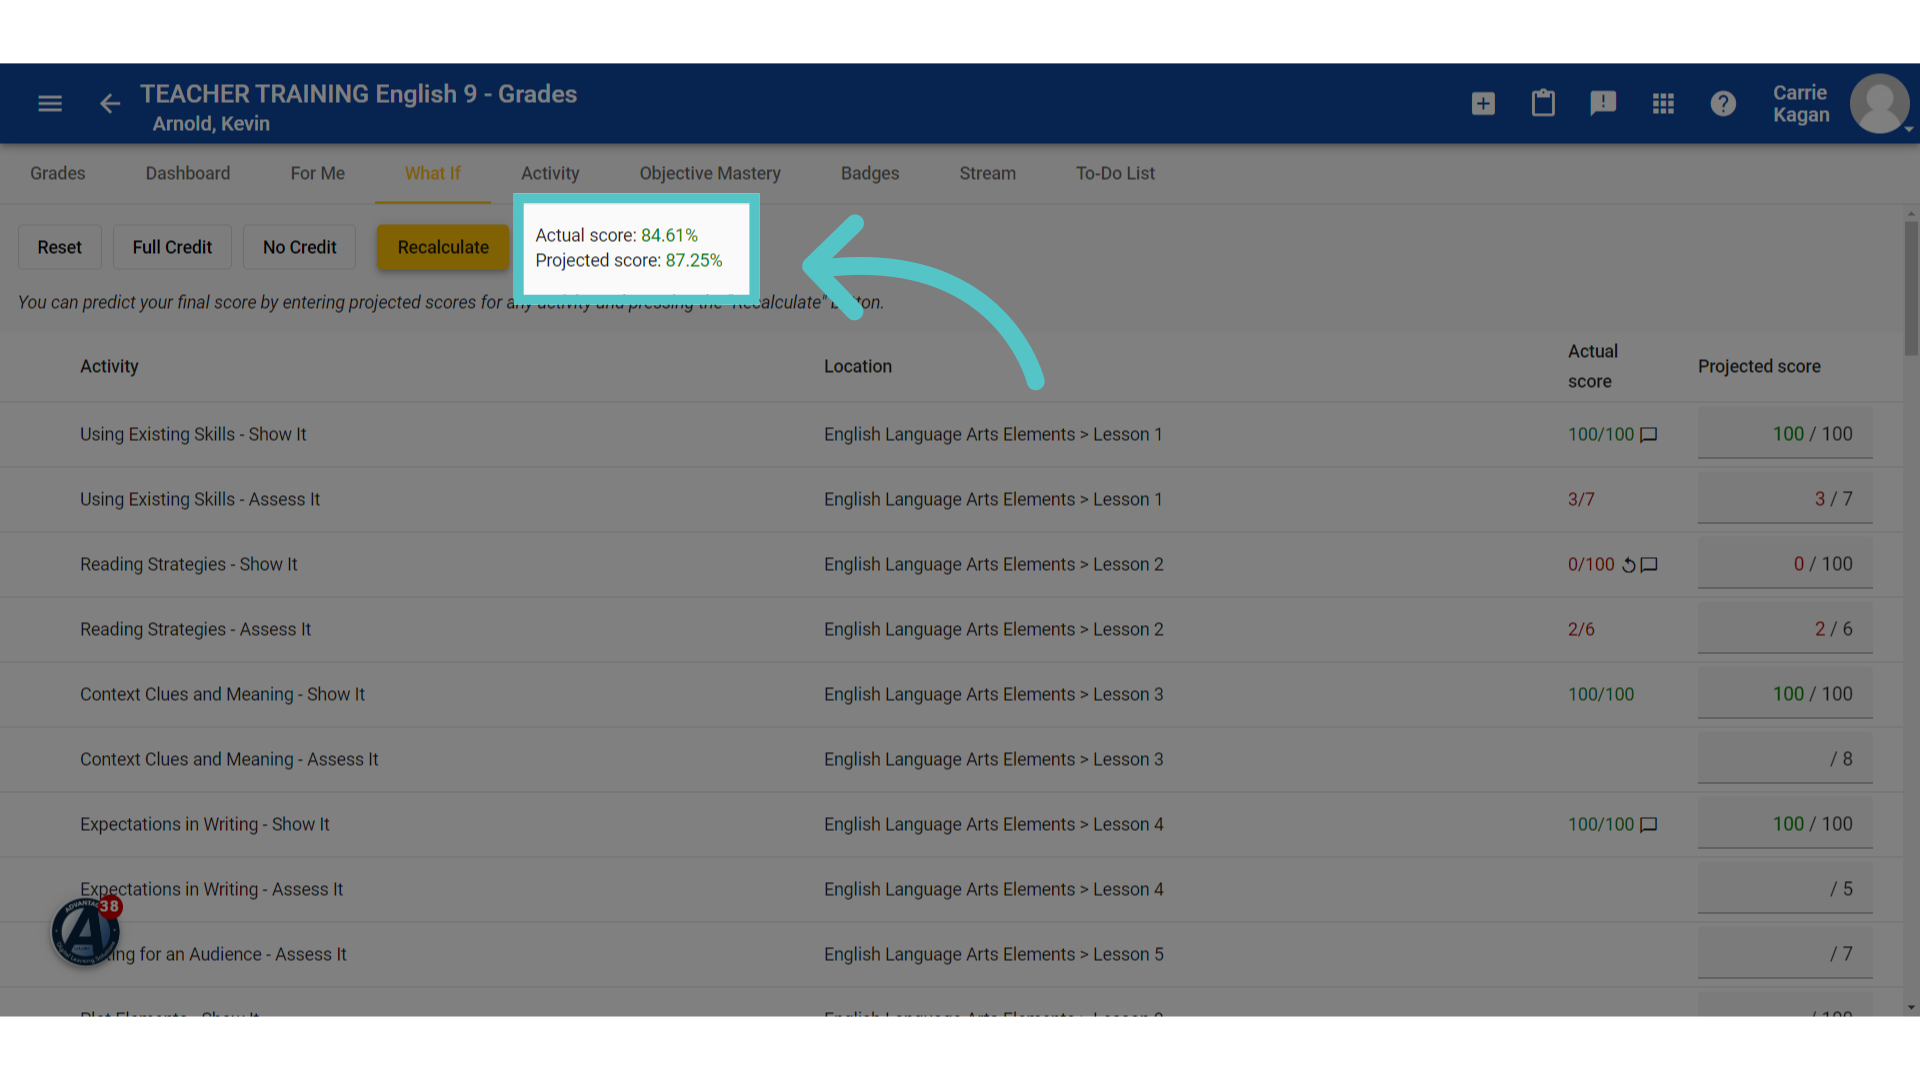The width and height of the screenshot is (1920, 1080).
Task: Open the clipboard icon in header
Action: [1543, 103]
